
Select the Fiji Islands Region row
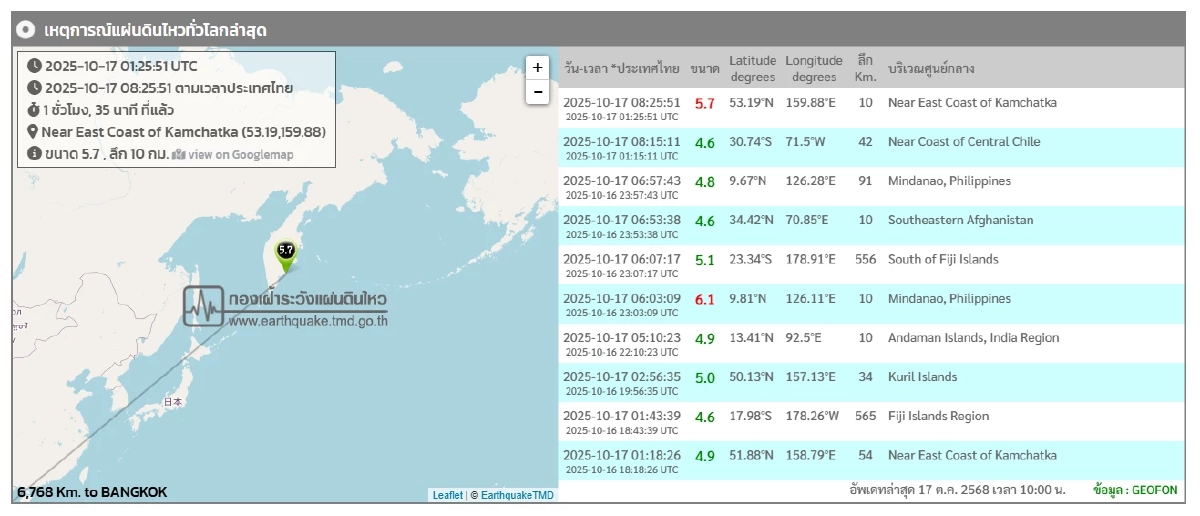click(x=868, y=421)
